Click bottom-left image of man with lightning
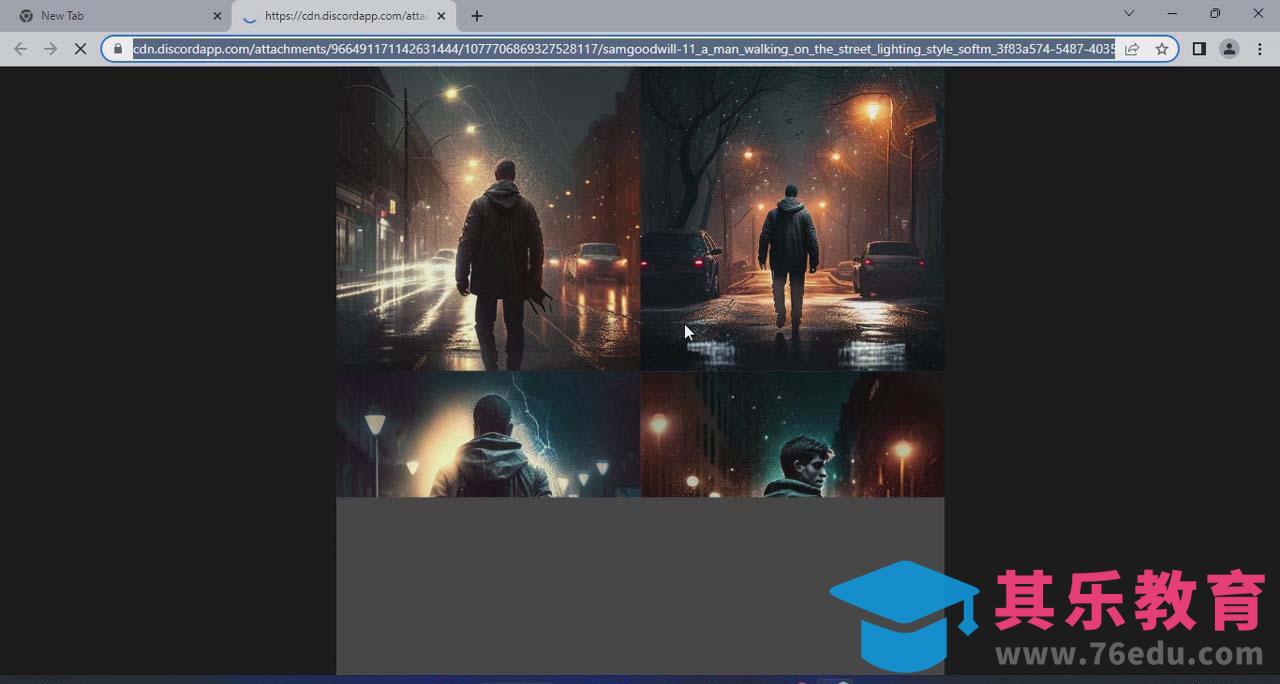This screenshot has height=684, width=1280. (488, 435)
